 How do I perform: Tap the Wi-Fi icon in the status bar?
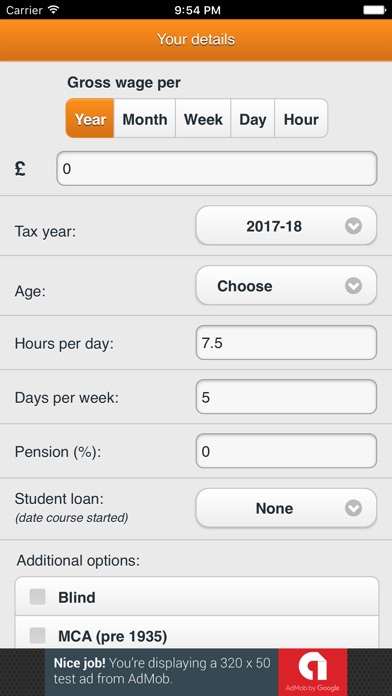click(x=54, y=9)
